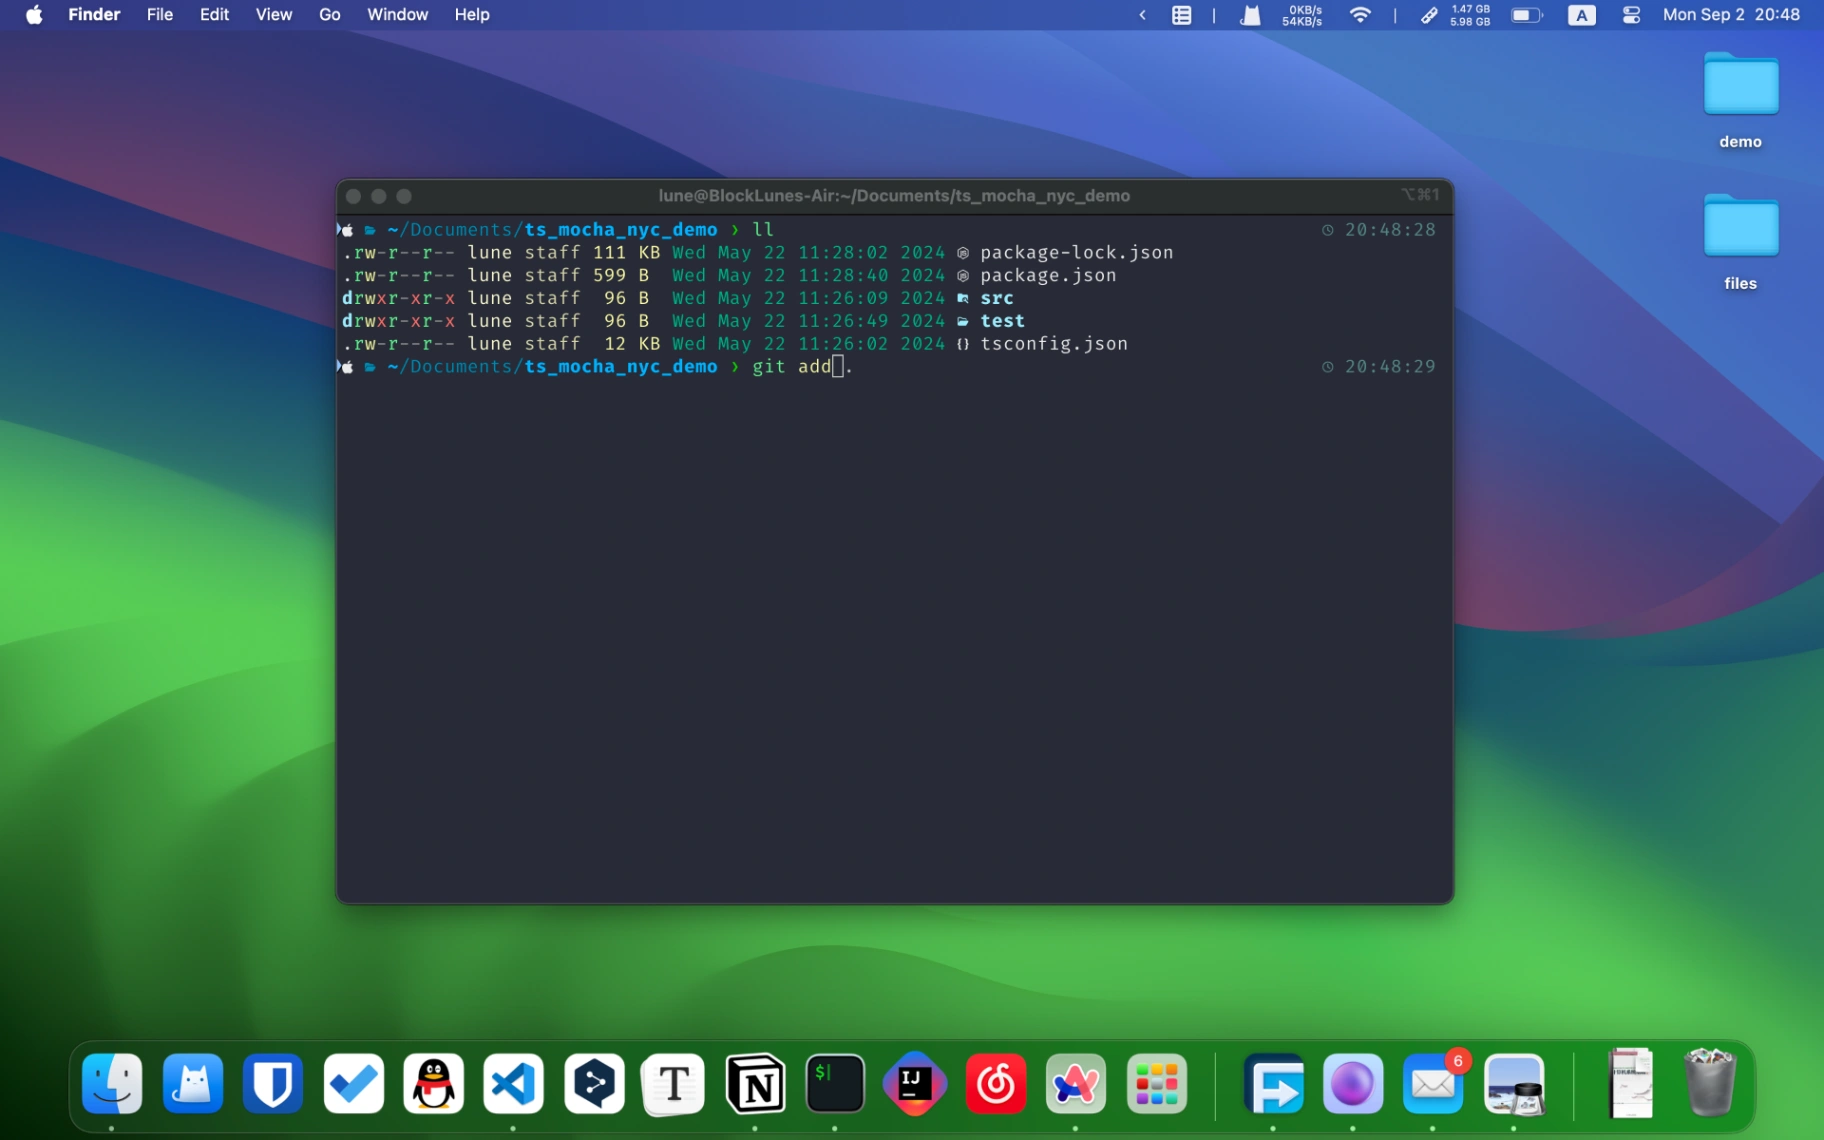Open the Trash in Dock
Screen dimensions: 1824x1140
pyautogui.click(x=1710, y=1084)
